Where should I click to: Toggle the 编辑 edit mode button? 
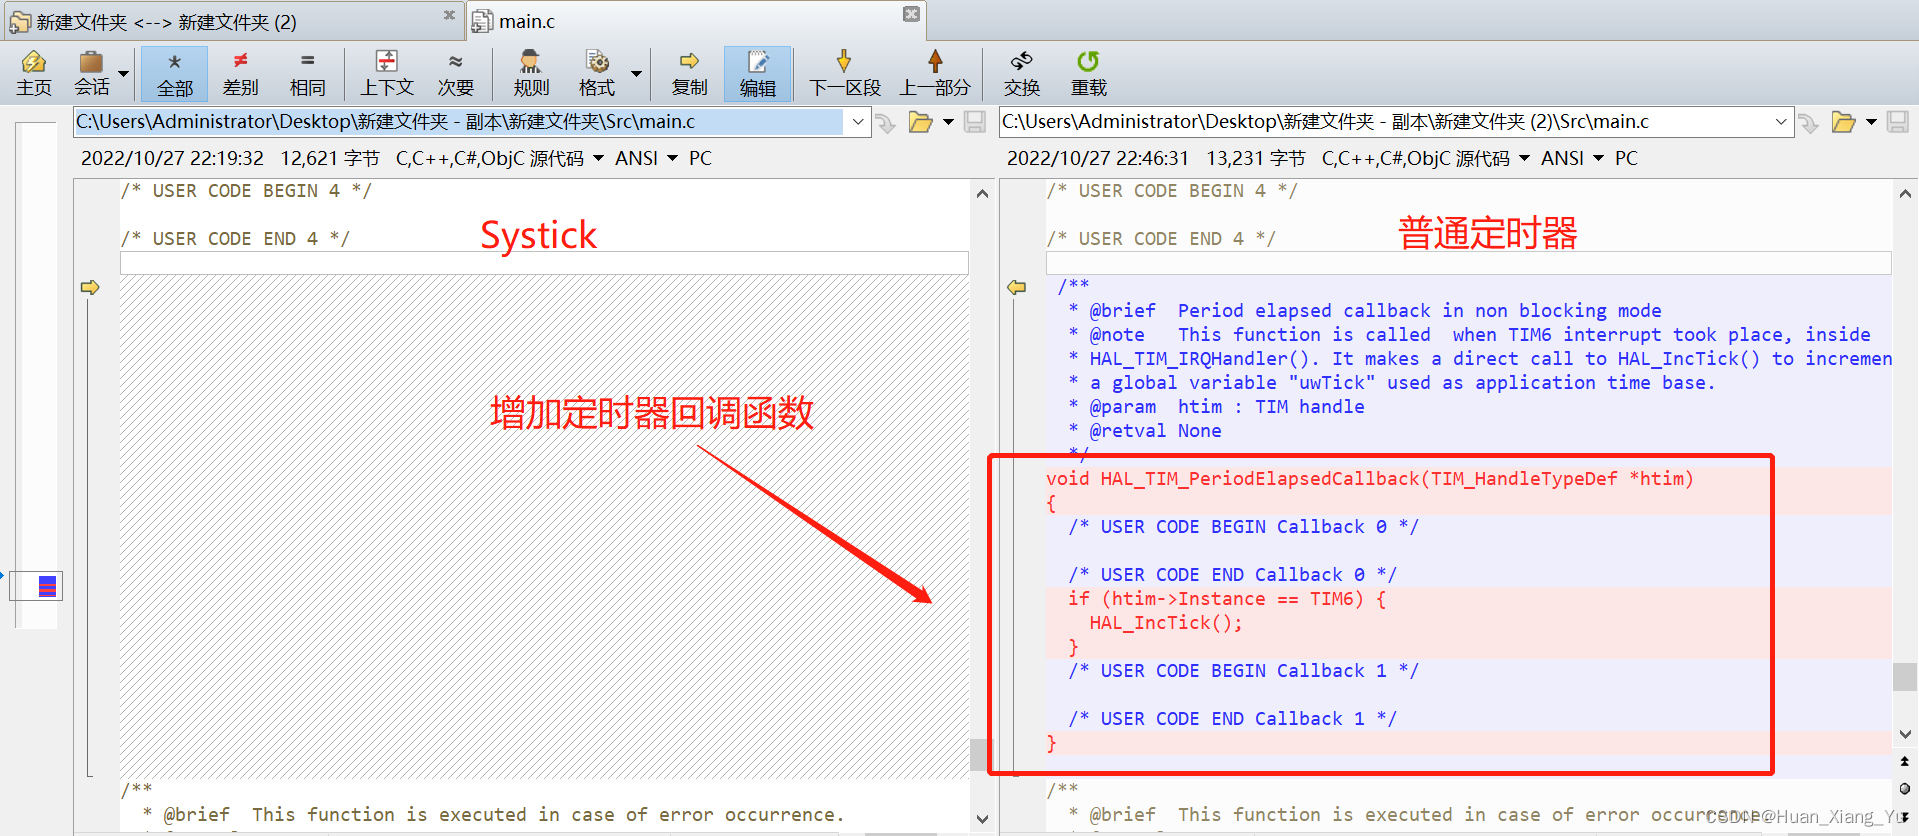point(757,74)
